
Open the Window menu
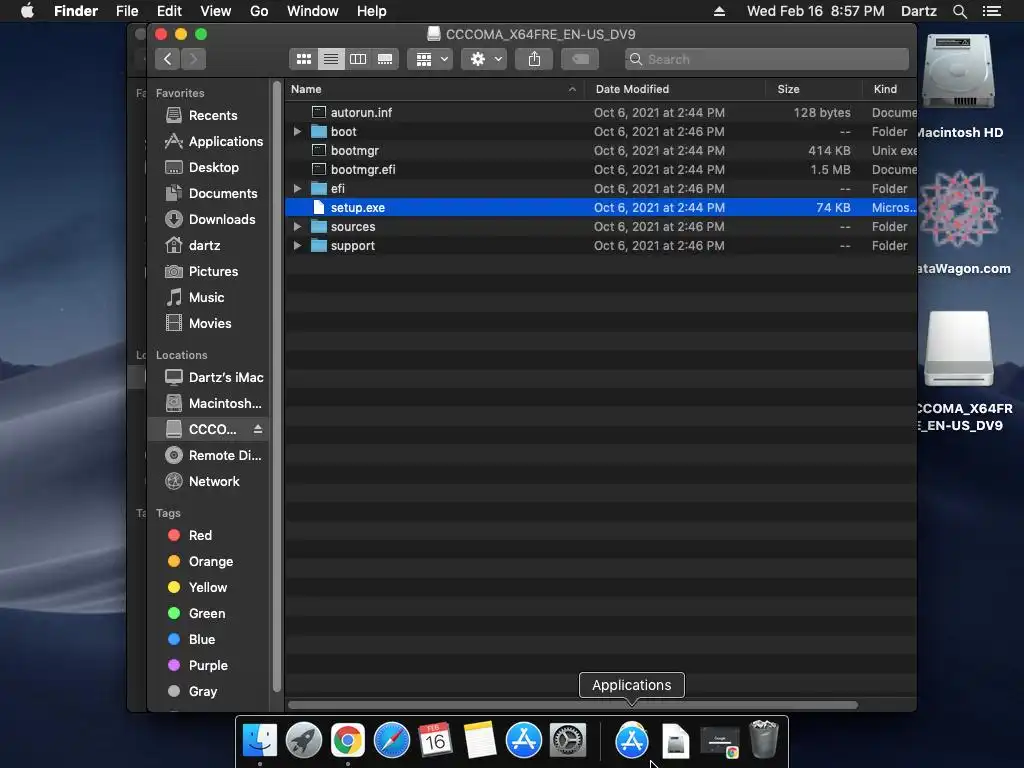(313, 11)
